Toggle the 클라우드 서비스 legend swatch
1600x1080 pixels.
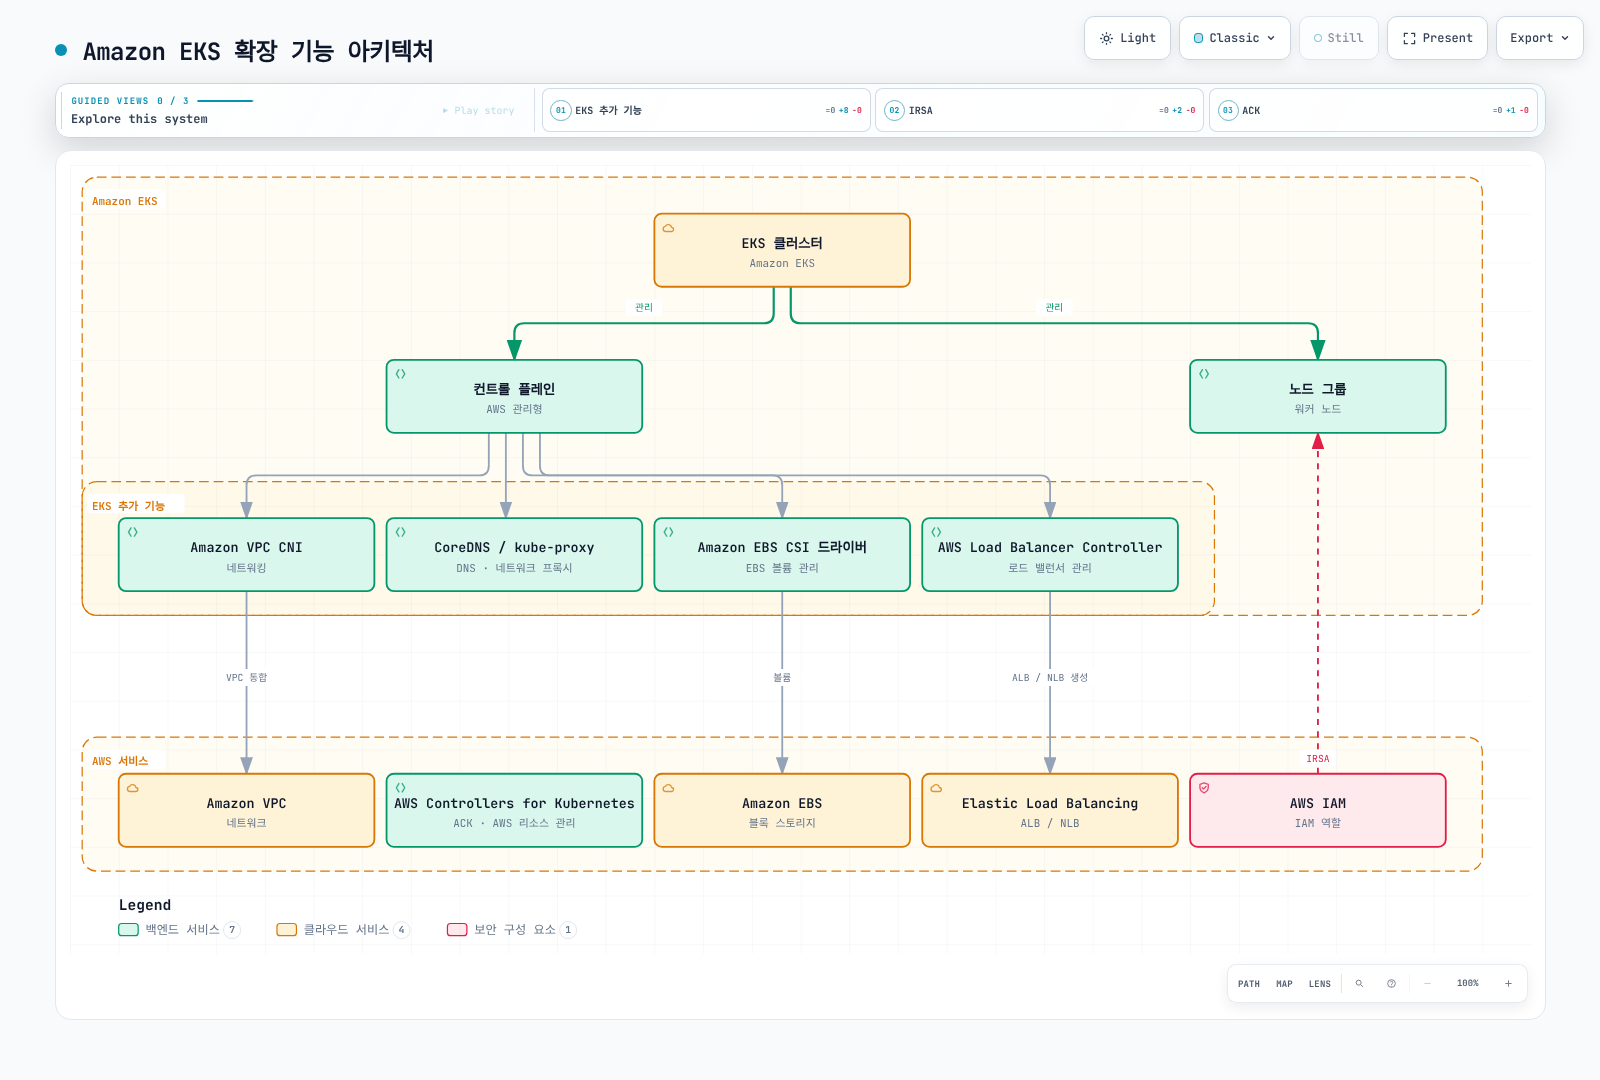click(287, 930)
